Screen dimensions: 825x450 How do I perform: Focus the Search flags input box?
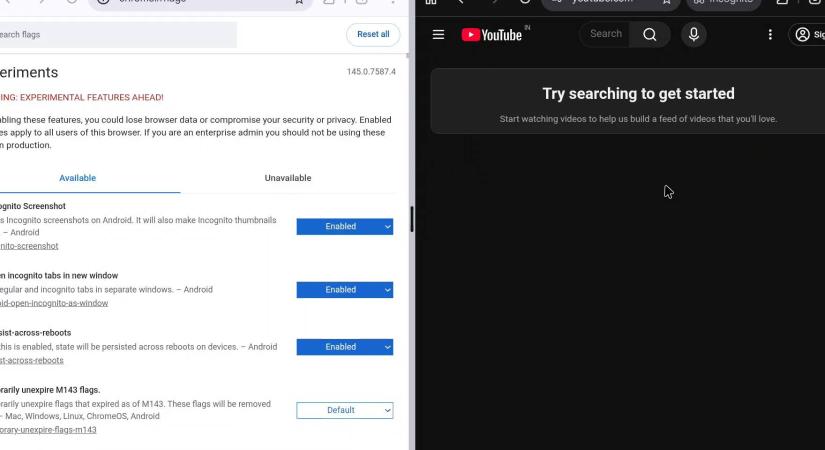(x=118, y=35)
